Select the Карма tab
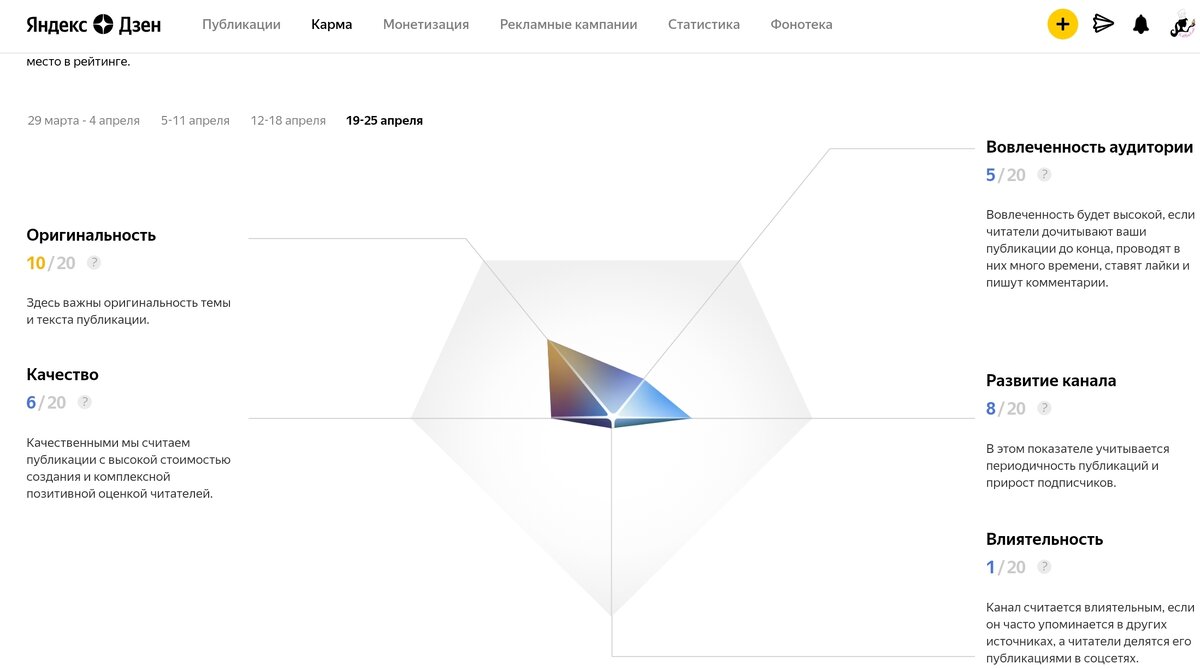The height and width of the screenshot is (669, 1200). click(x=331, y=24)
